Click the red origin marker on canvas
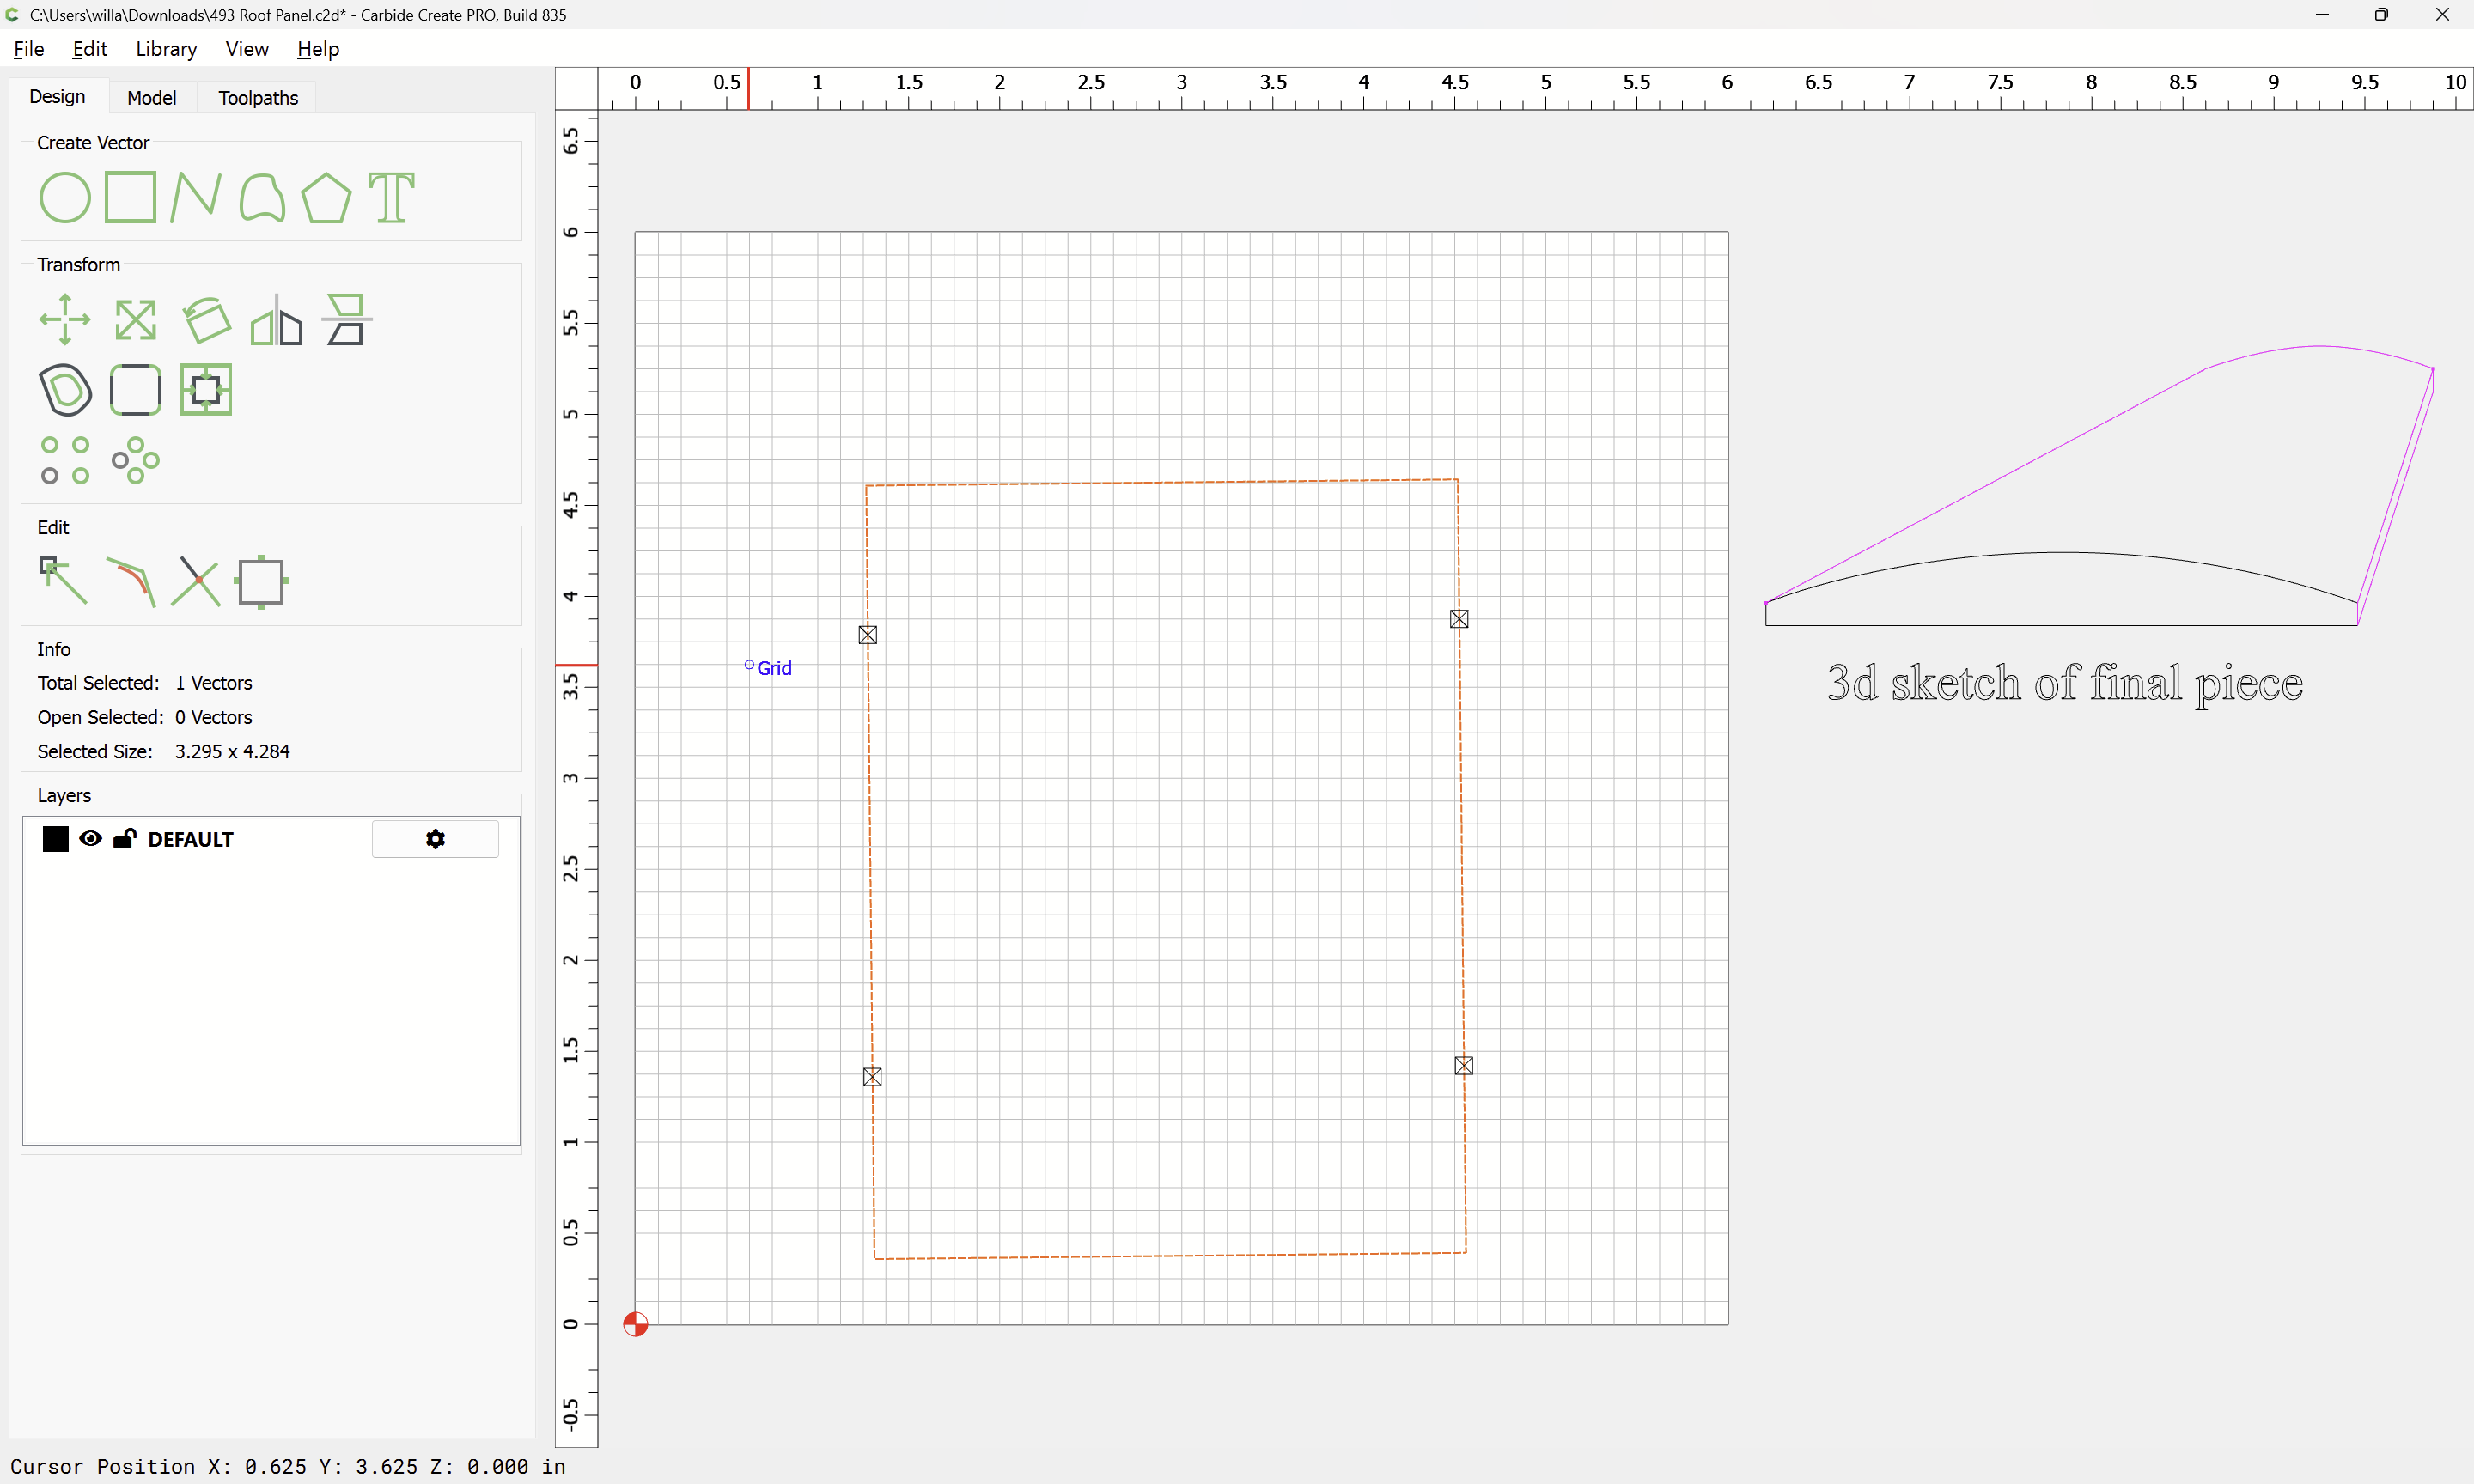2474x1484 pixels. (x=635, y=1324)
